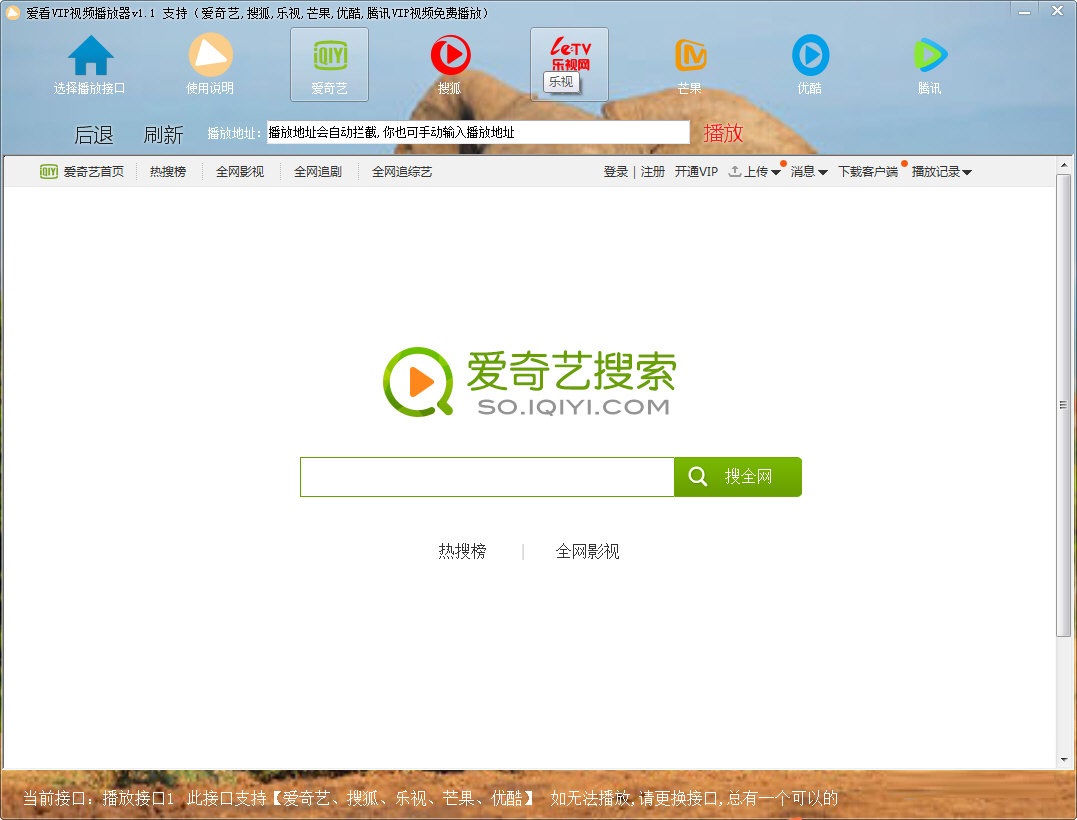Focus the iQiyi search text box

point(487,477)
